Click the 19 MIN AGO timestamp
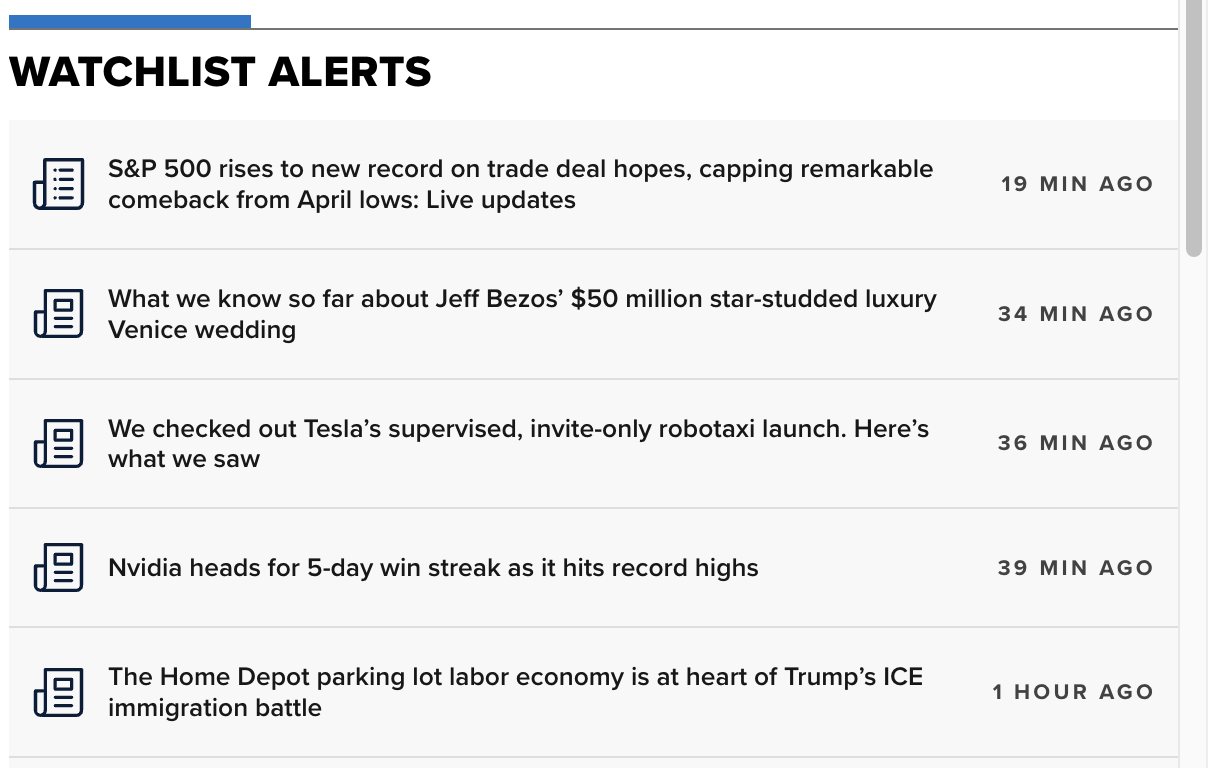 pos(1077,184)
